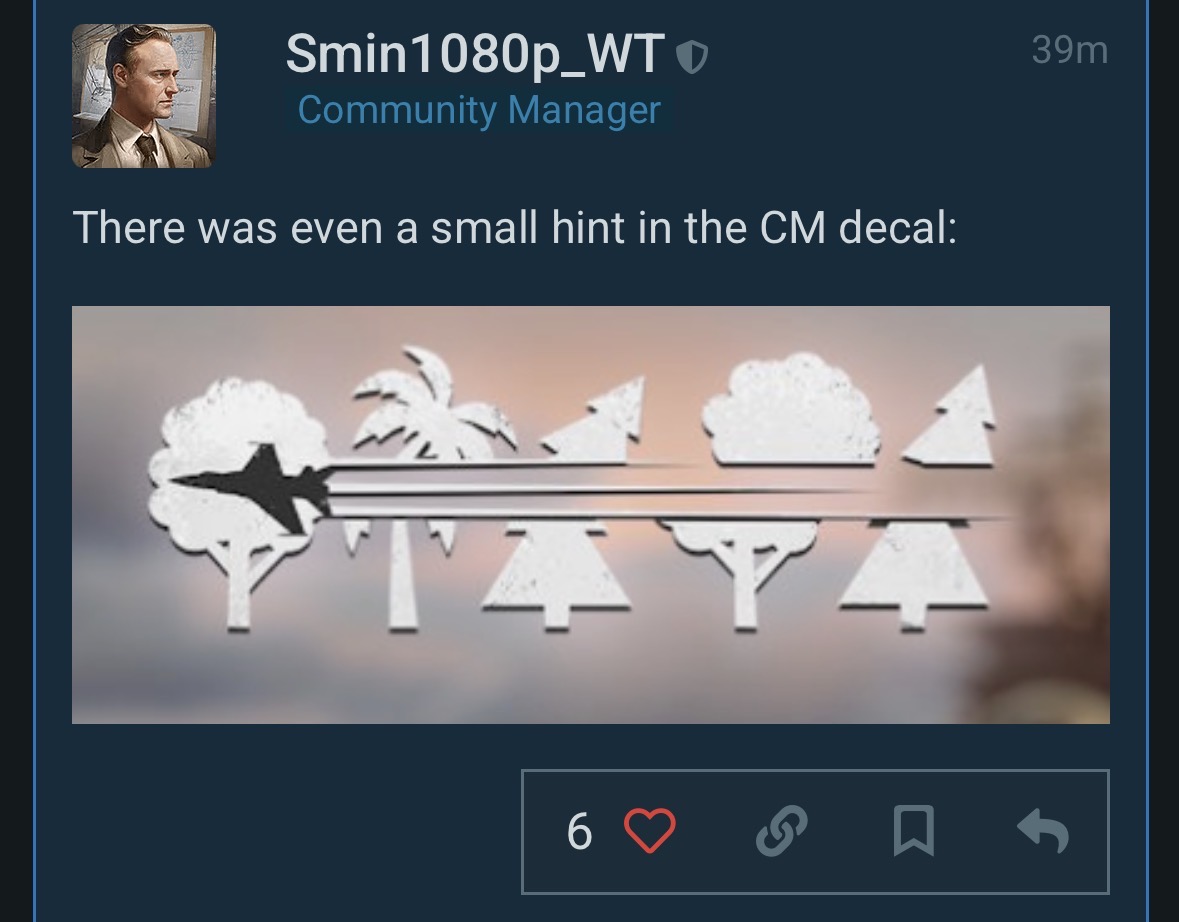The image size is (1179, 922).
Task: Click the Community Manager title
Action: pyautogui.click(x=479, y=110)
